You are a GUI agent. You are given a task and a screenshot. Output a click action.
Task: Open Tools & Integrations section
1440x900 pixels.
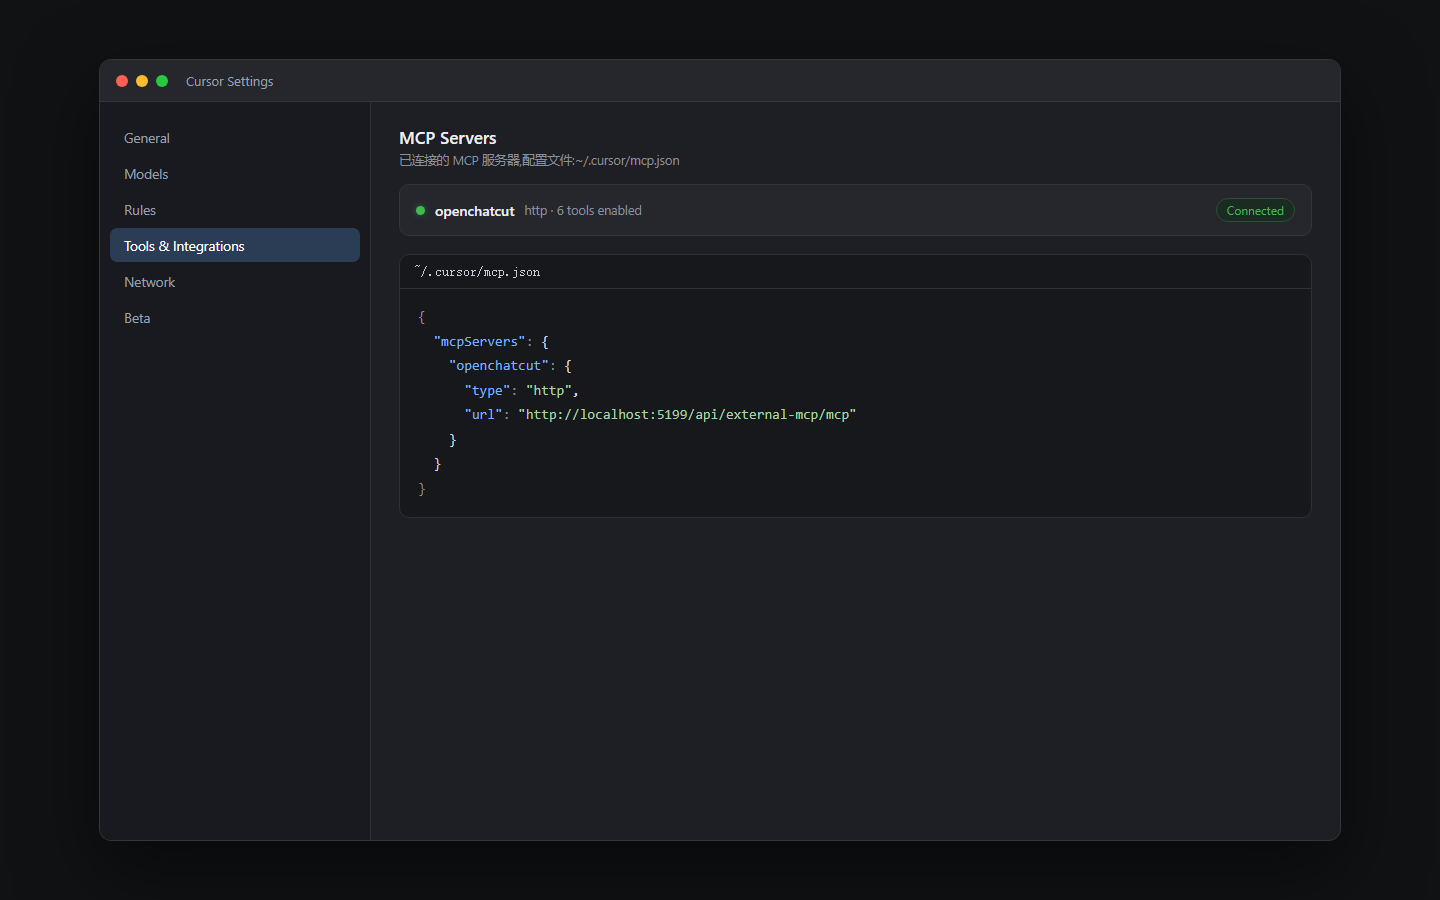pos(235,246)
